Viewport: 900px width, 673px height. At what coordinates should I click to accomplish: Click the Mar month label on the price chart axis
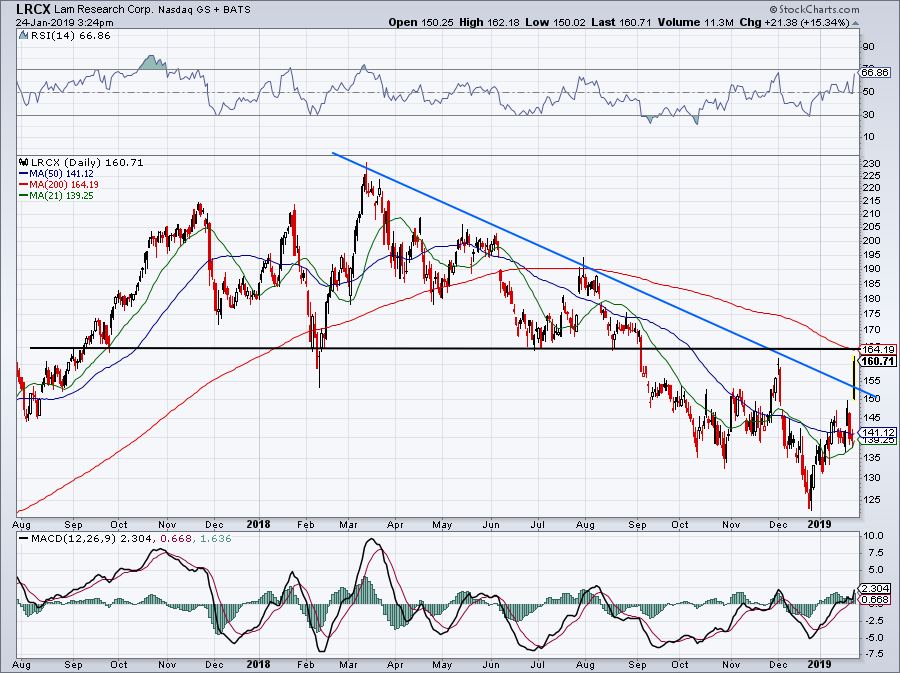click(x=348, y=524)
